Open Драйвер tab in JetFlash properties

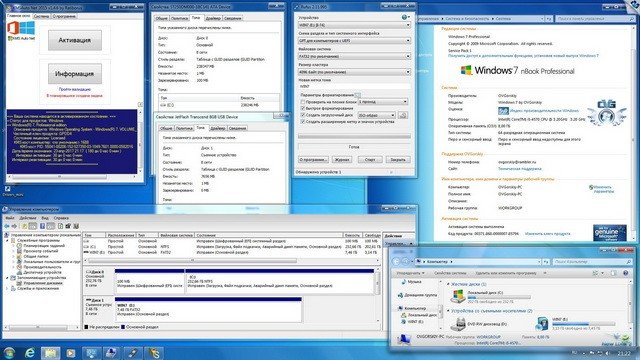click(x=218, y=128)
